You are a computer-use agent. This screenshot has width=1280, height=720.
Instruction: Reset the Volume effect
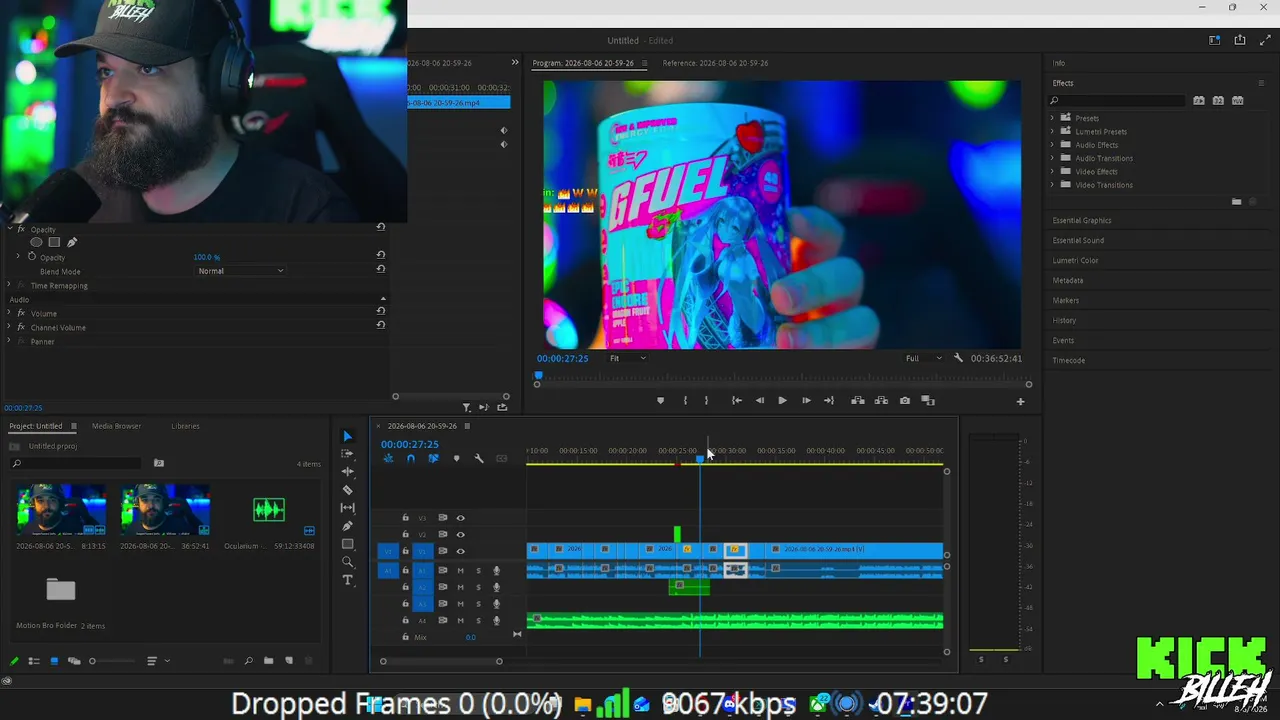tap(381, 312)
